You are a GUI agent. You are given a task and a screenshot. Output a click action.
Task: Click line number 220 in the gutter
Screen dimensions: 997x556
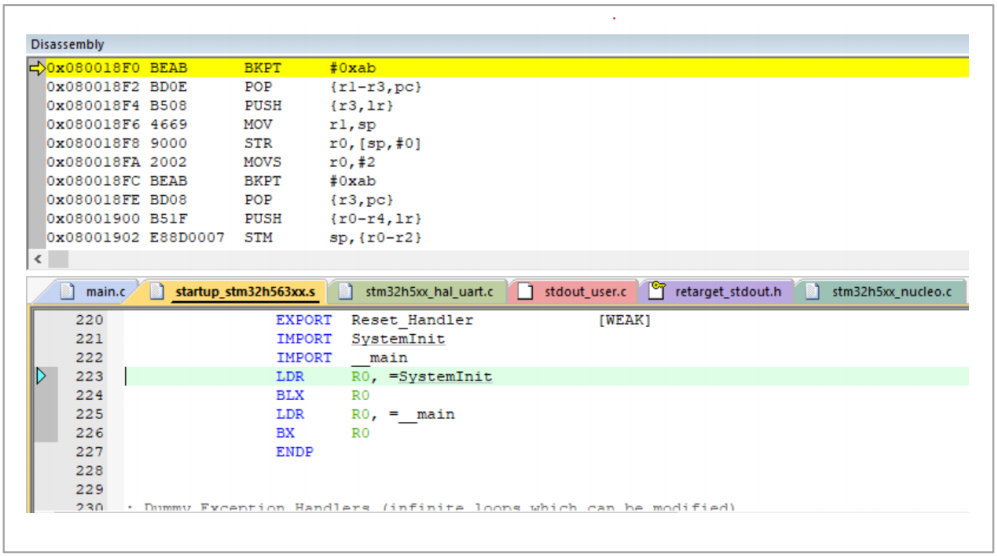[x=89, y=320]
